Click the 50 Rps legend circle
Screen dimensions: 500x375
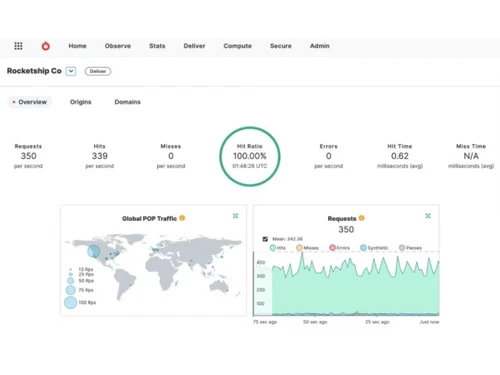coord(70,281)
